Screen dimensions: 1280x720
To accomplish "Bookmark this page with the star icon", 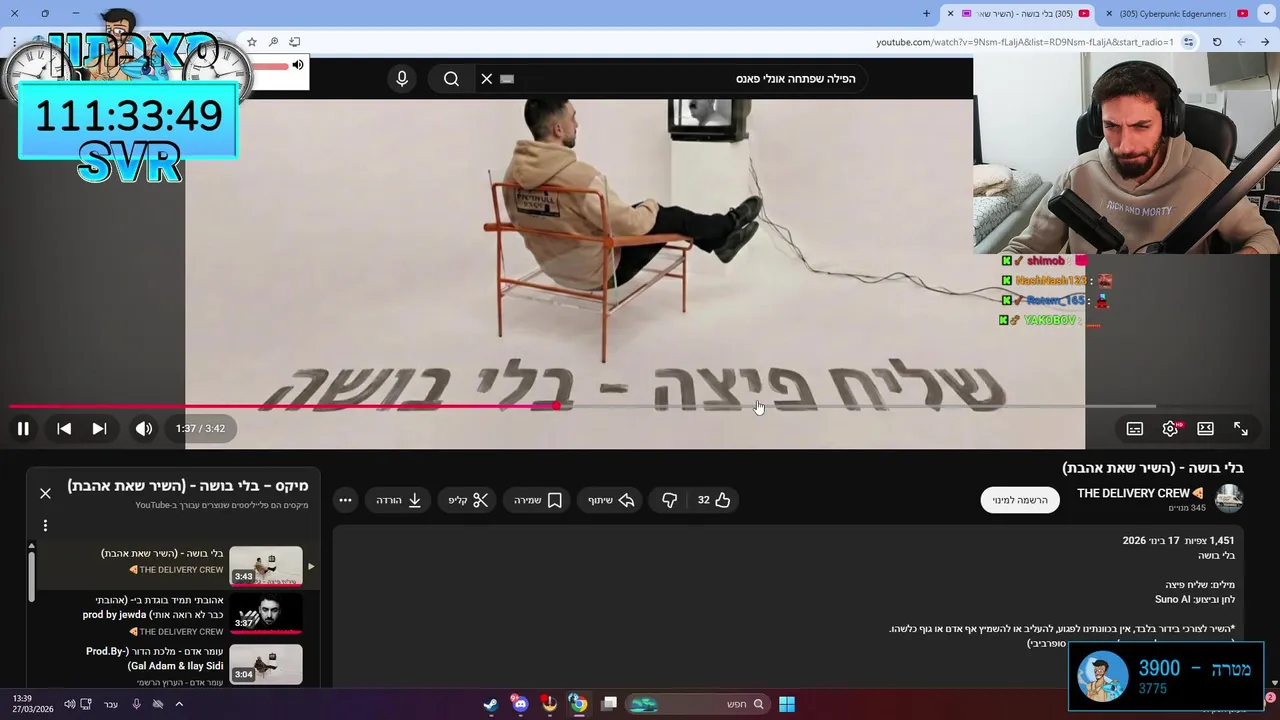I will coord(252,42).
